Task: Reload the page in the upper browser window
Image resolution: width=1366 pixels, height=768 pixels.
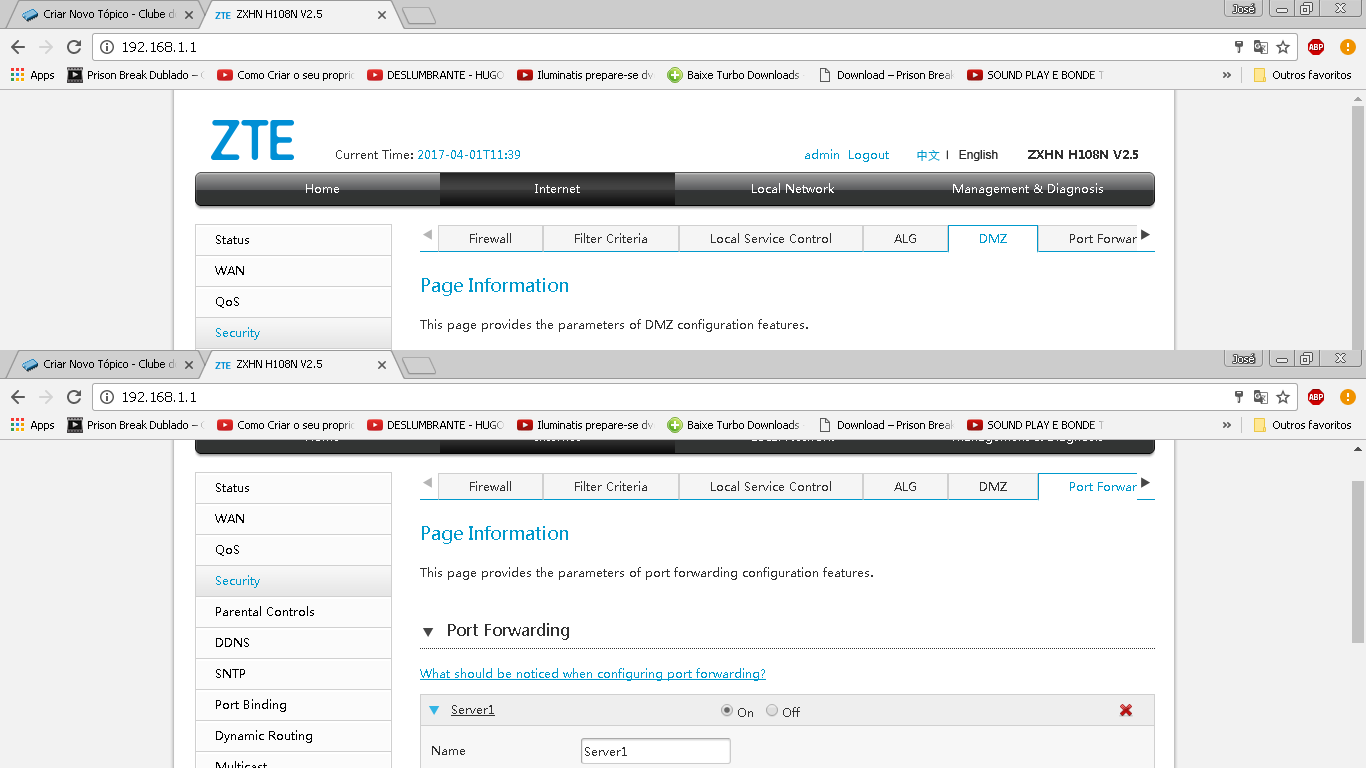Action: point(73,47)
